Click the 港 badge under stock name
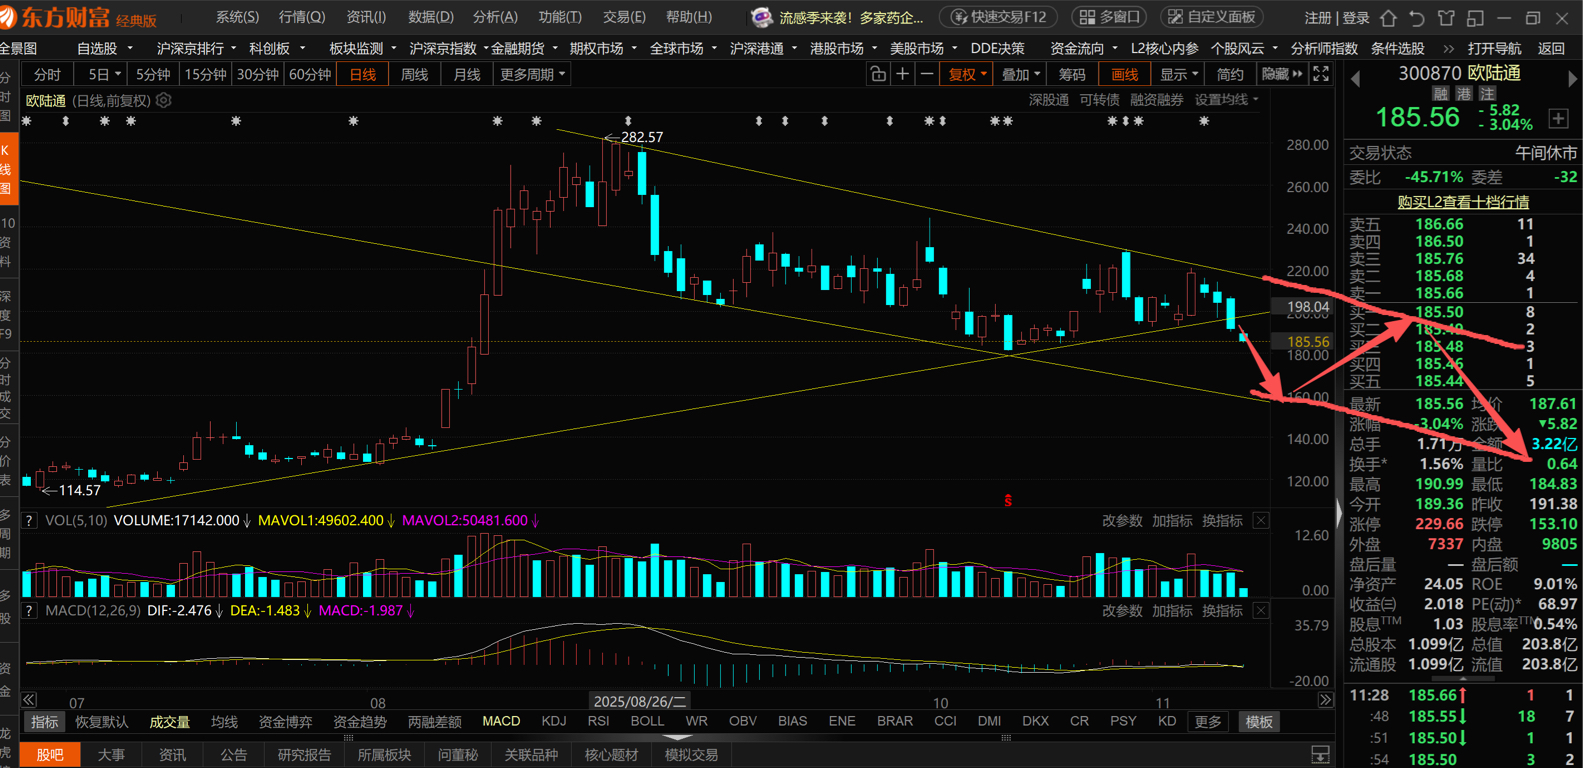Screen dimensions: 1583x768 point(1464,93)
